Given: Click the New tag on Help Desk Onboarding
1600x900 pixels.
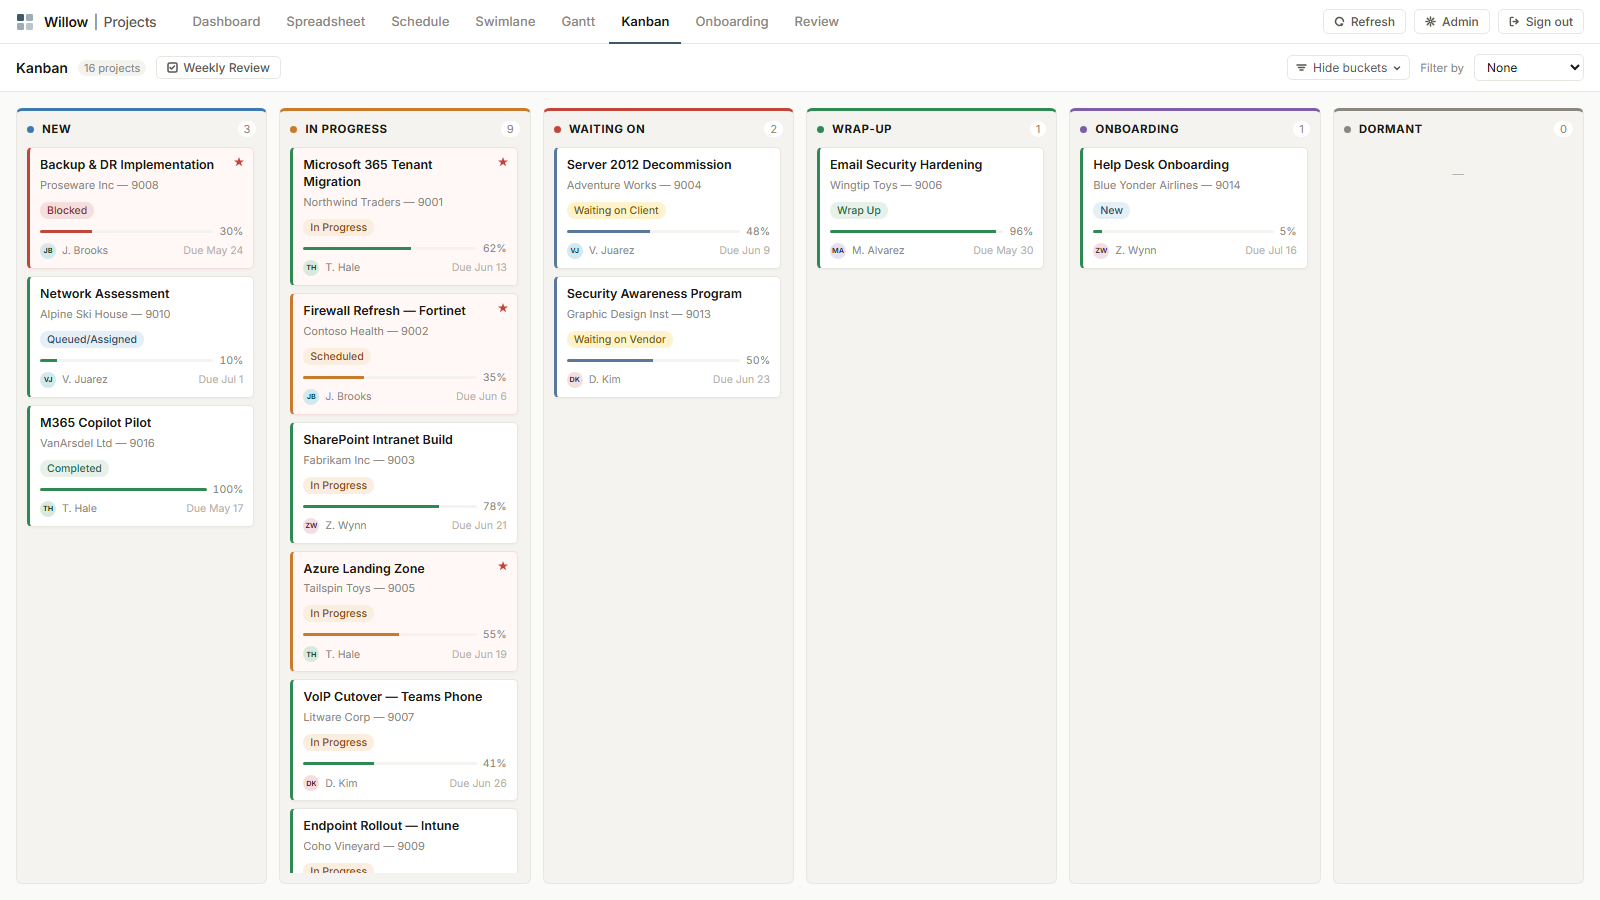Looking at the screenshot, I should click(1111, 211).
